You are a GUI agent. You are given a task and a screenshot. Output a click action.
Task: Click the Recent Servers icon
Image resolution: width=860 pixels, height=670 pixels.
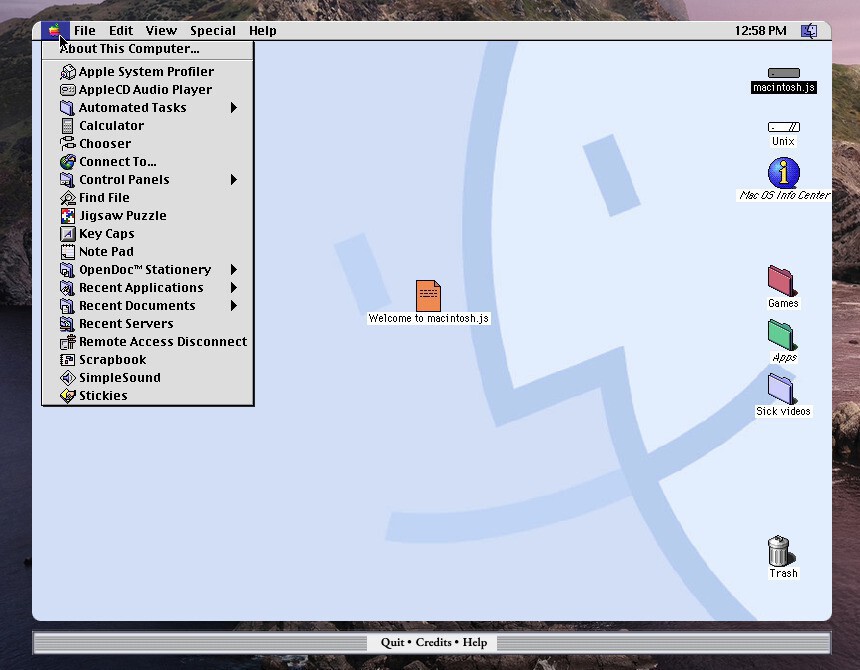coord(67,324)
